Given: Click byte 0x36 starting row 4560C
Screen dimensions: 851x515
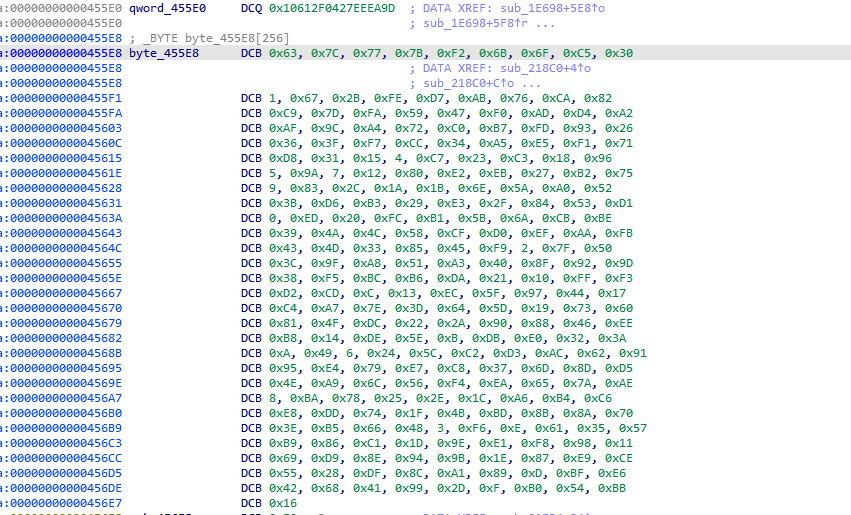Looking at the screenshot, I should coord(283,143).
